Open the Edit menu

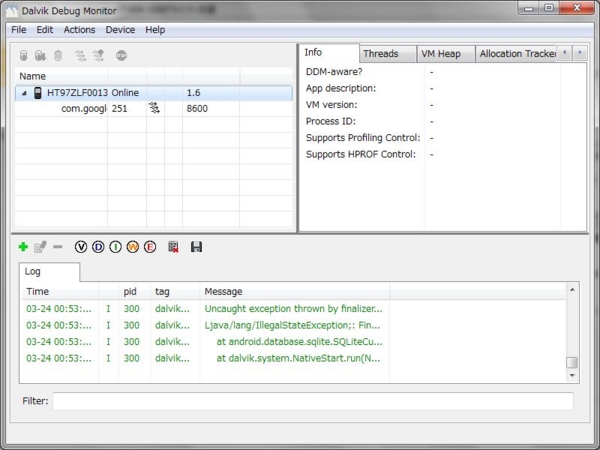pos(45,30)
